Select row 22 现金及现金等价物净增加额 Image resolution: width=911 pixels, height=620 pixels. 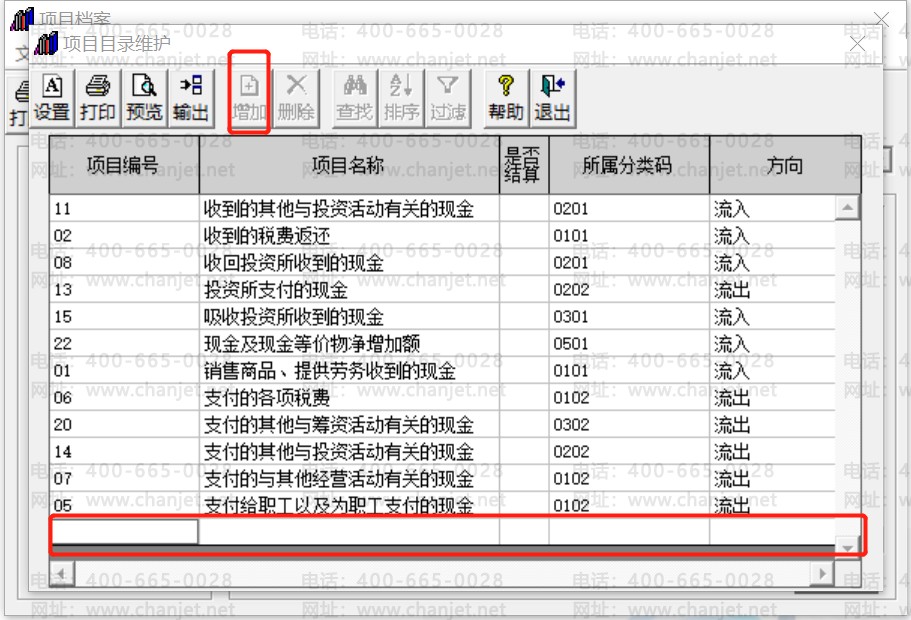click(442, 344)
